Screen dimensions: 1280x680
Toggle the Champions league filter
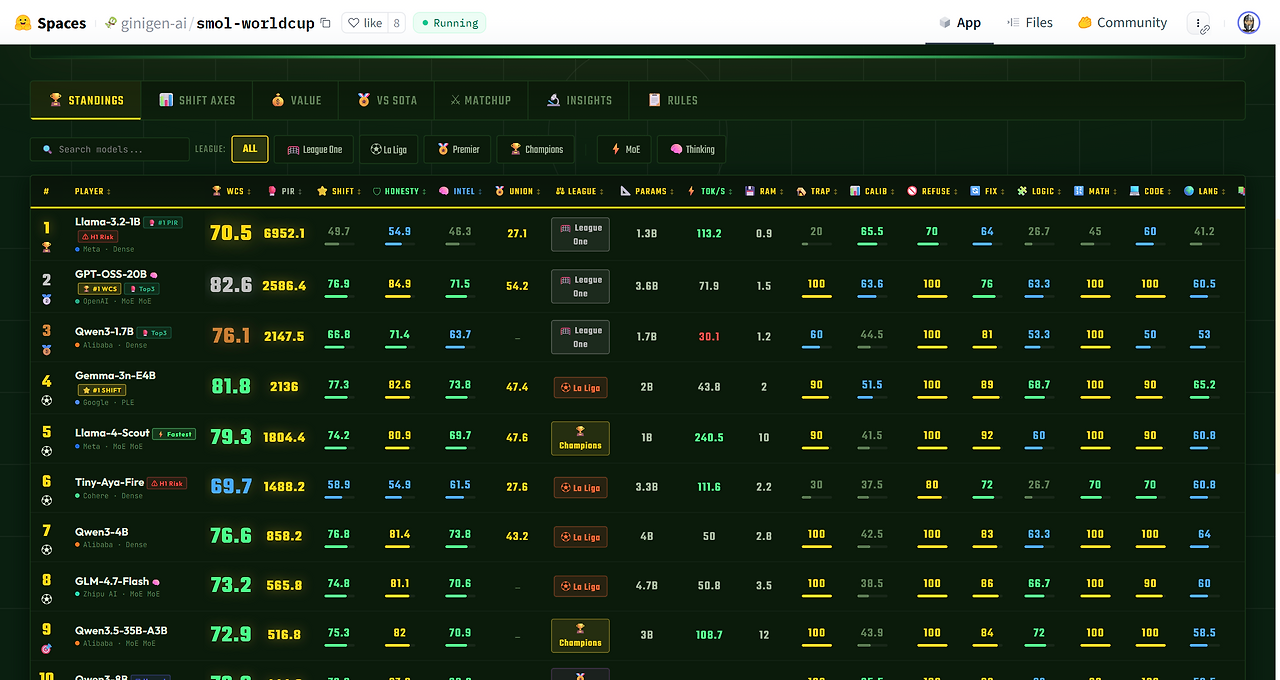point(536,149)
